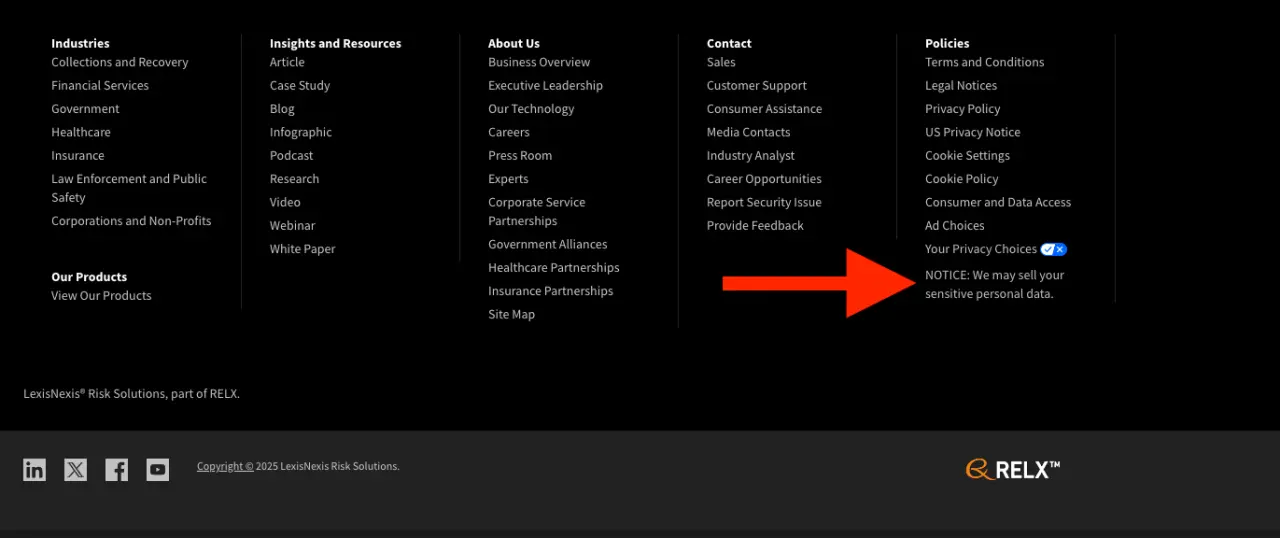This screenshot has height=538, width=1280.
Task: Open Collections and Recovery link
Action: (120, 62)
